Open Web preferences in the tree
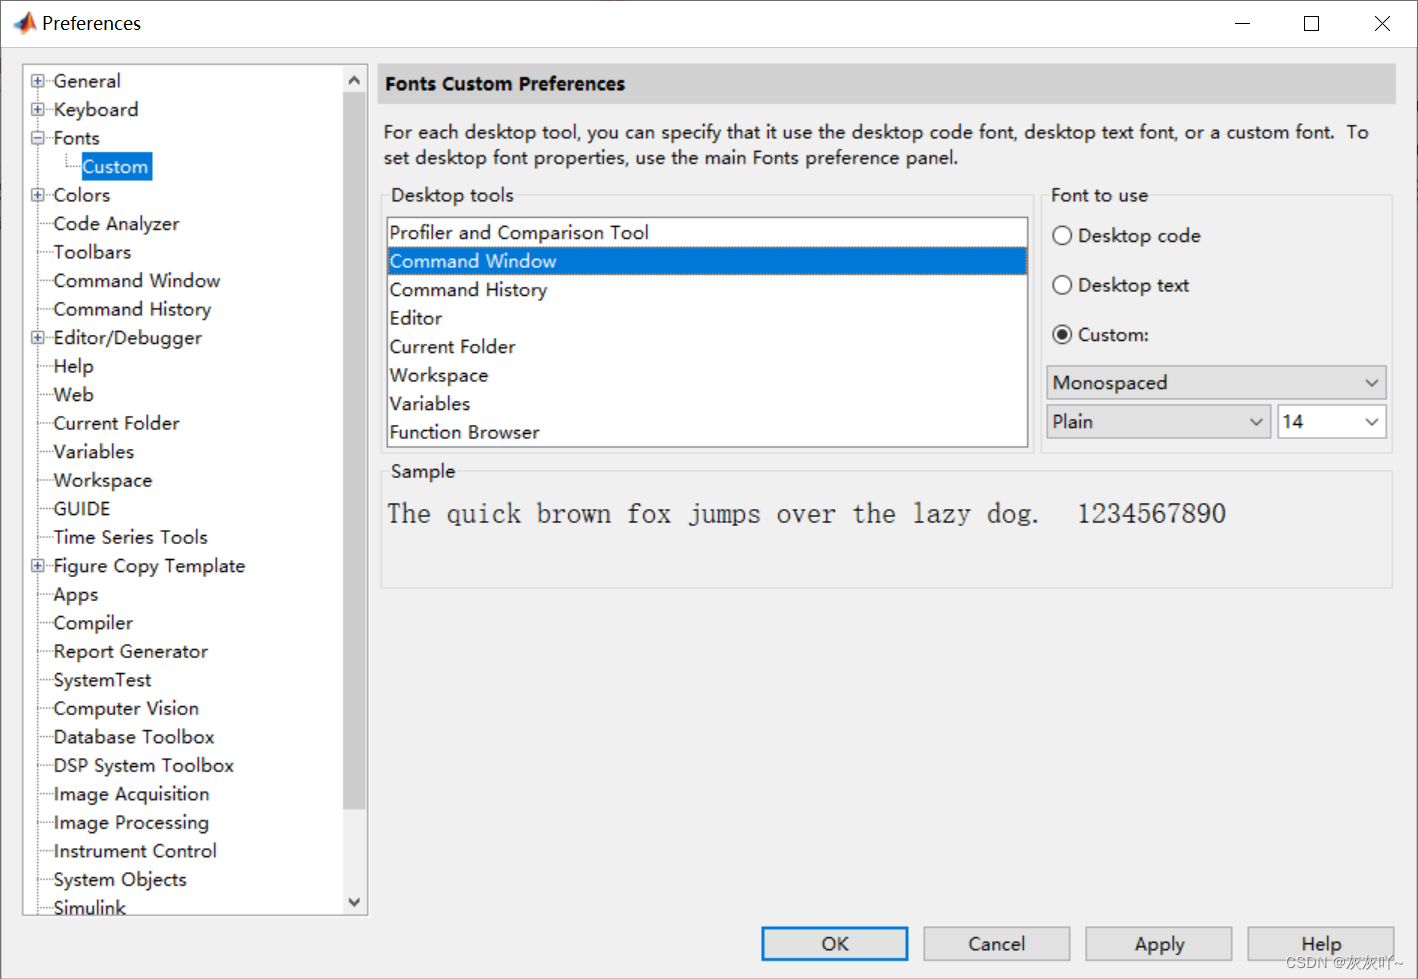 [x=73, y=395]
